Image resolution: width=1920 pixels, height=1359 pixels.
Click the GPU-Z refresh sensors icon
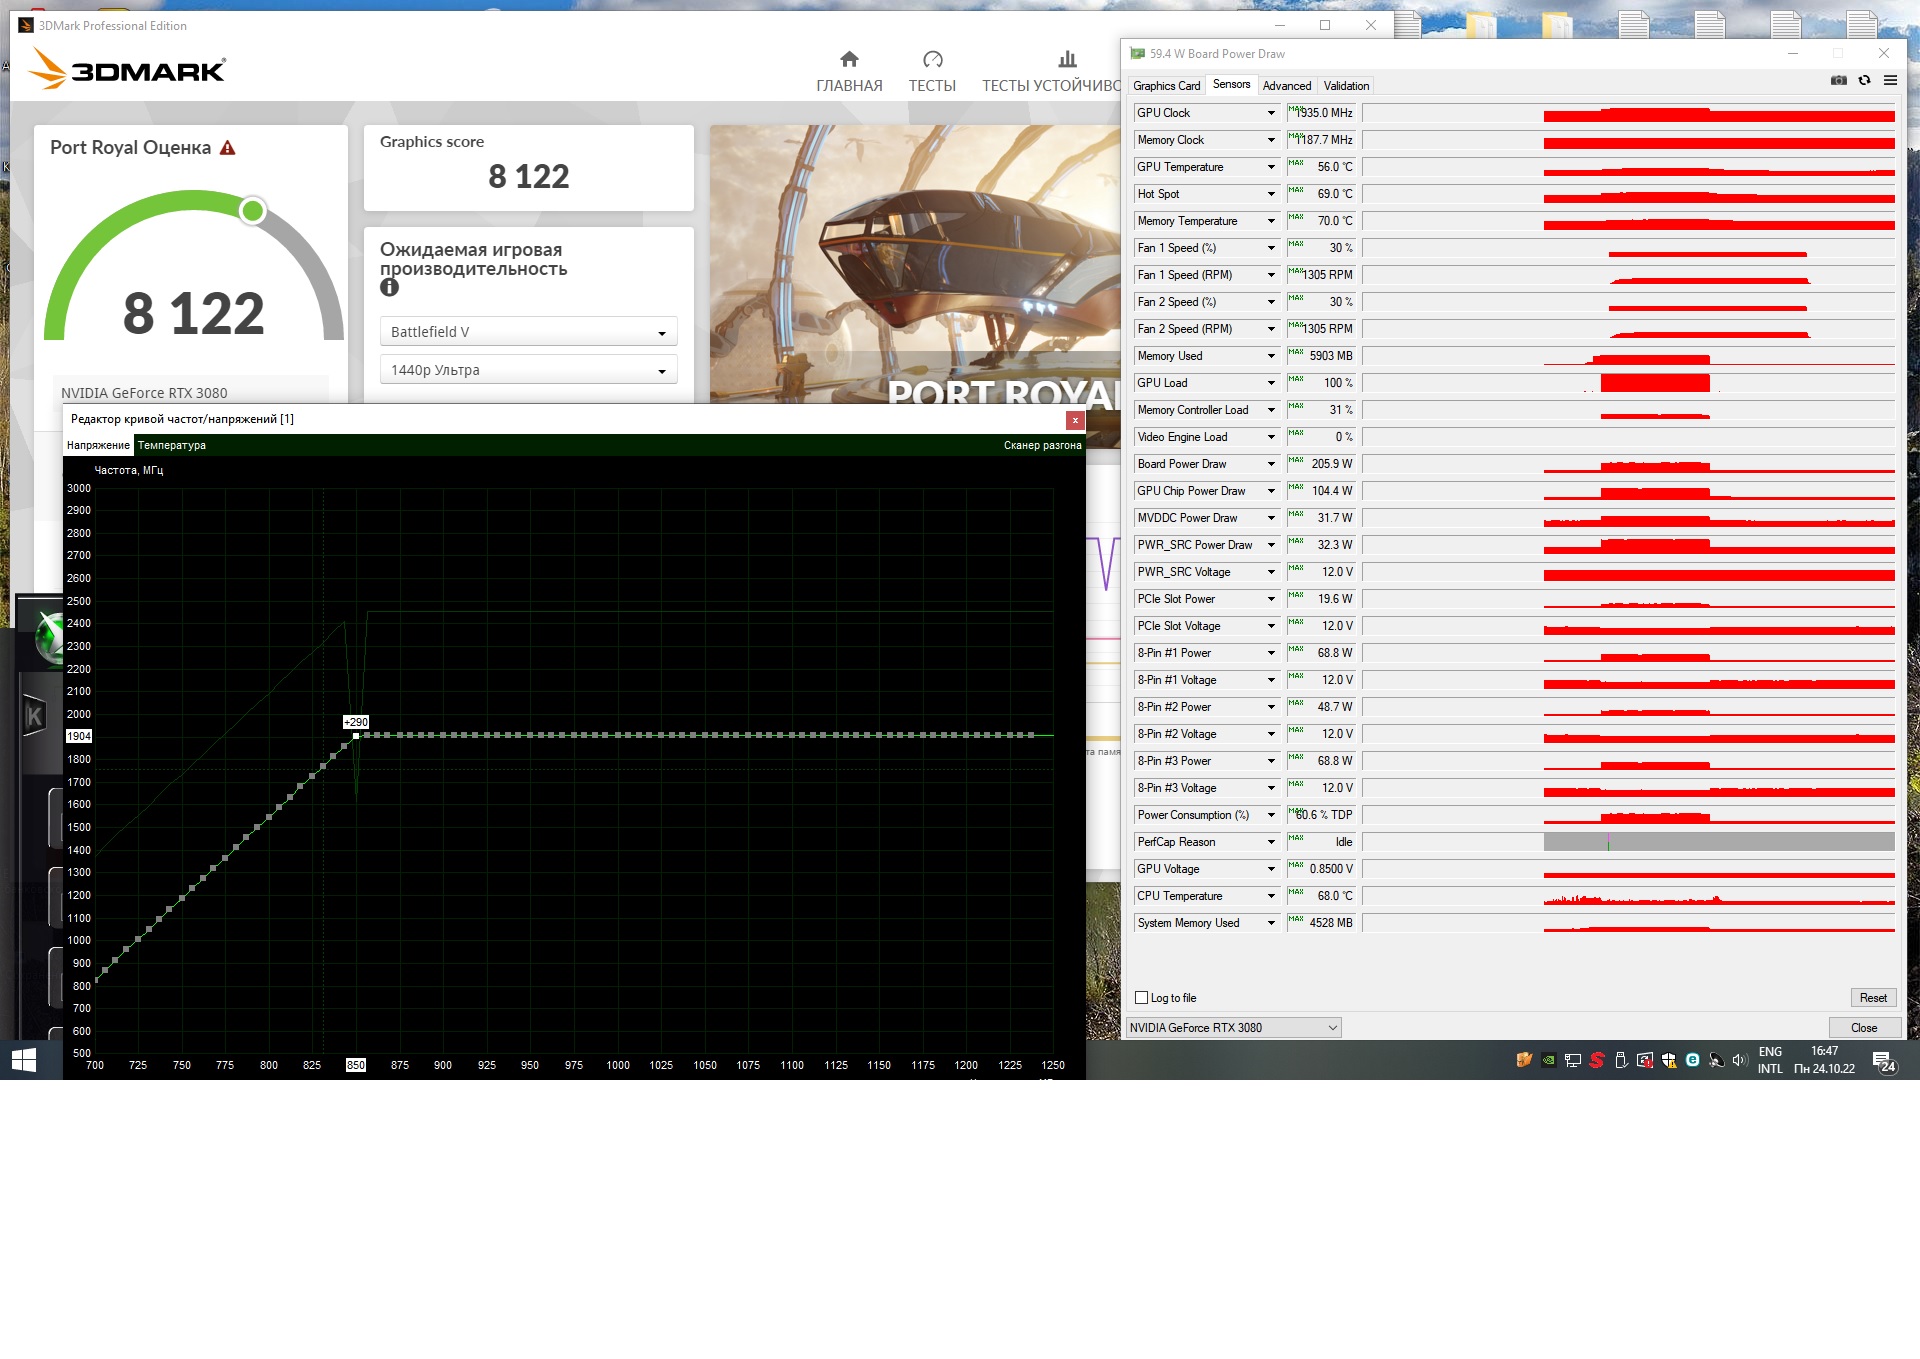pyautogui.click(x=1864, y=80)
